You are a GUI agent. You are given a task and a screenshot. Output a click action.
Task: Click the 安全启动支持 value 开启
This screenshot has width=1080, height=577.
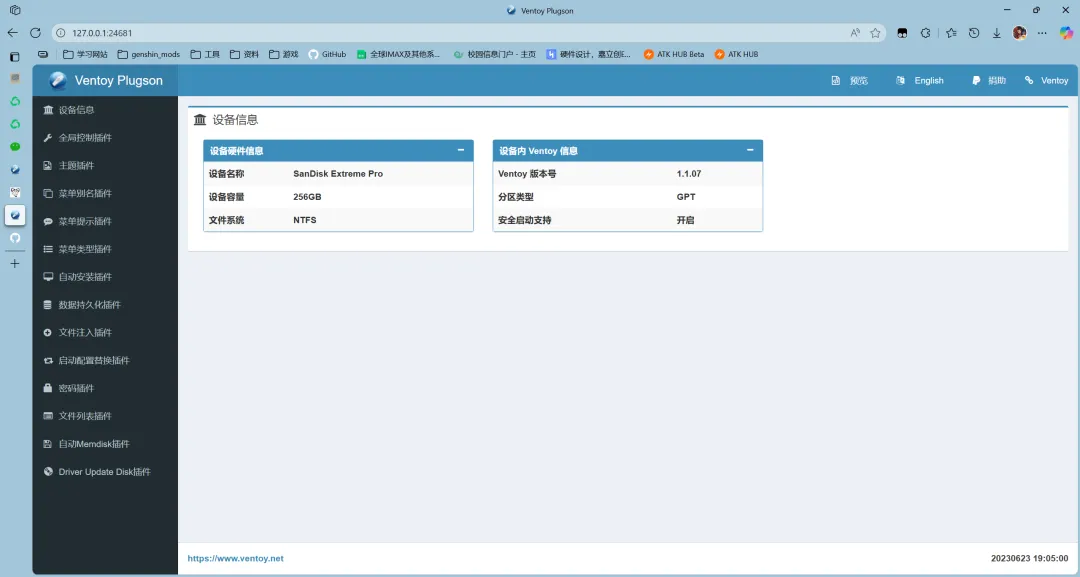click(x=685, y=220)
